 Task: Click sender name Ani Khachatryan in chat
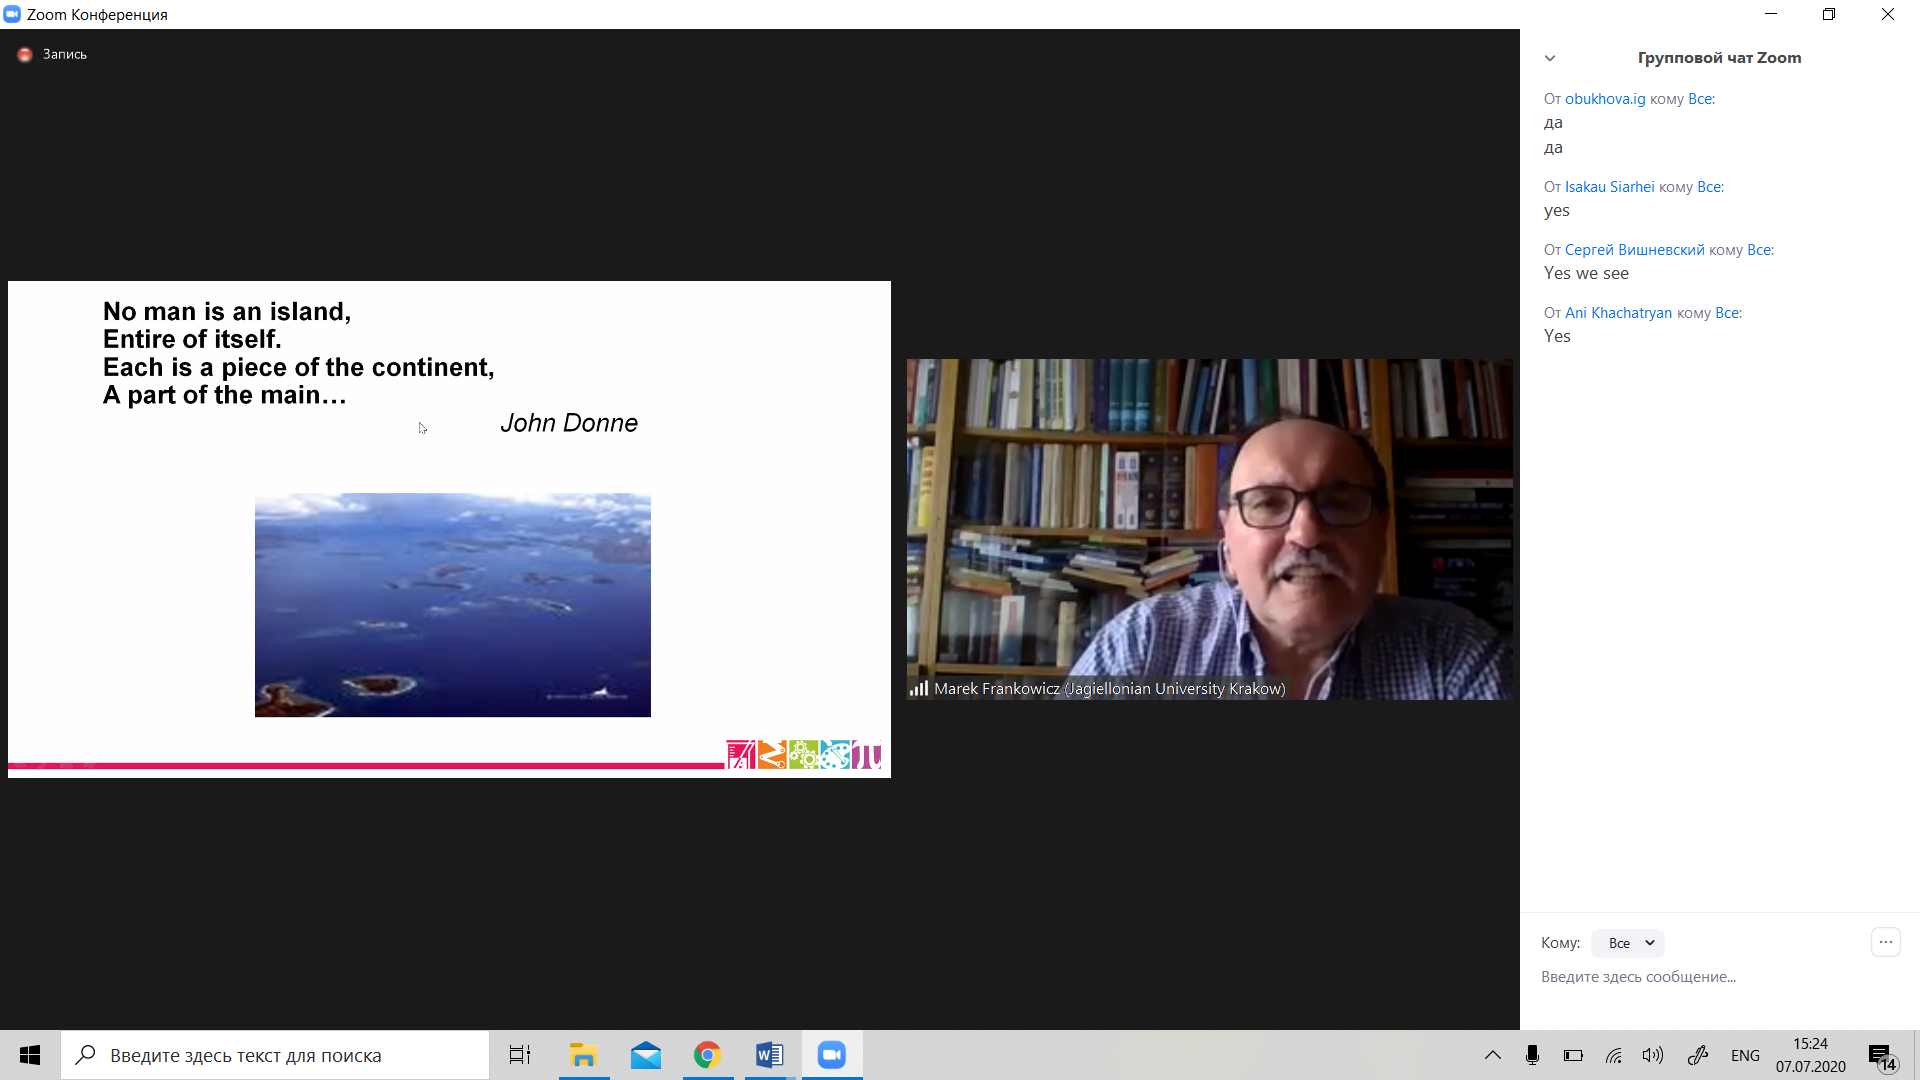pyautogui.click(x=1618, y=313)
